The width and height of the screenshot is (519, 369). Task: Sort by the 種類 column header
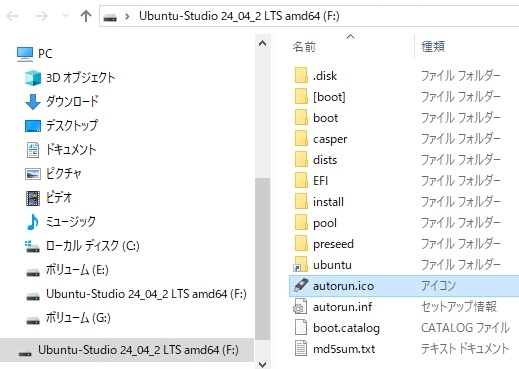click(x=433, y=47)
